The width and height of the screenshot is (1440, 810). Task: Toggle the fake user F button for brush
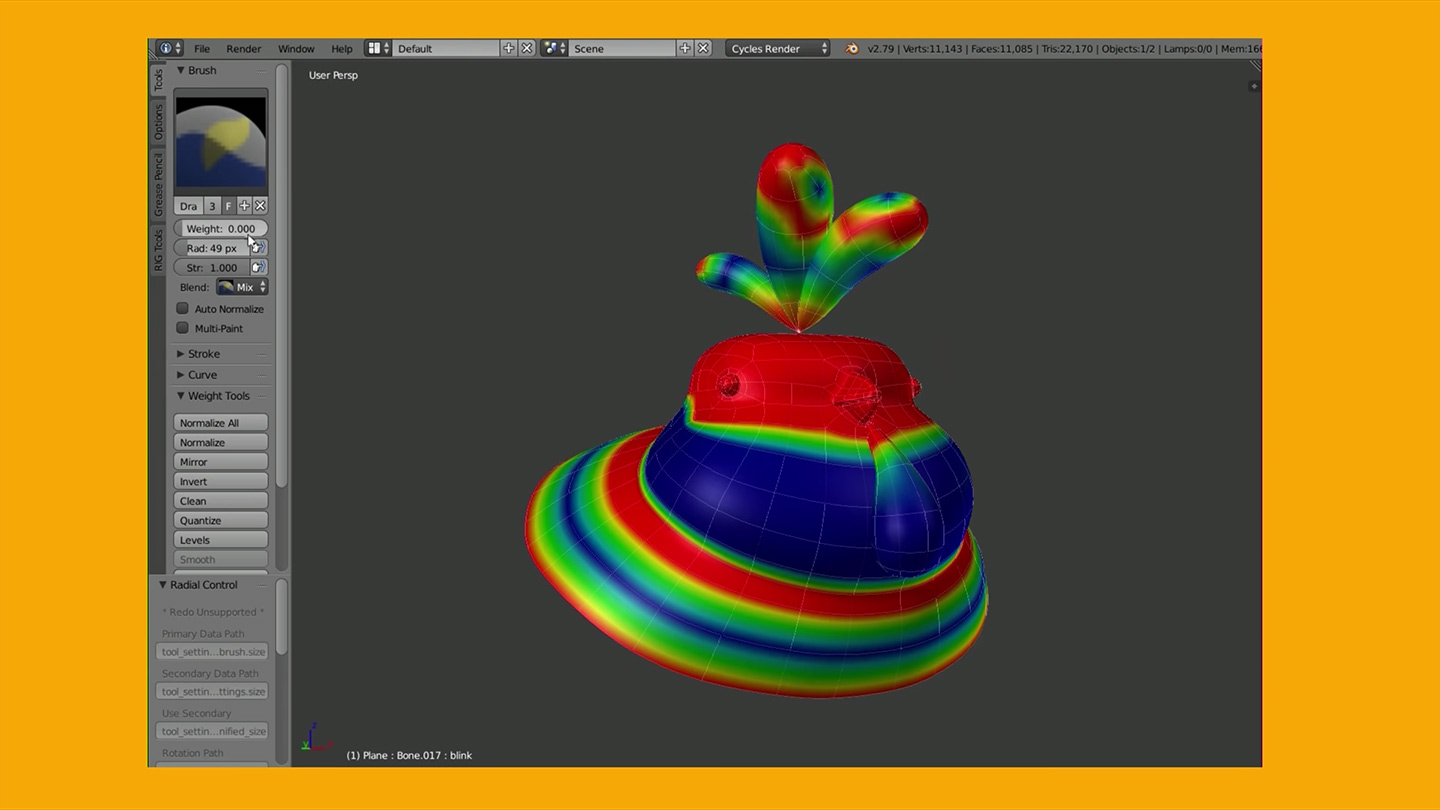pyautogui.click(x=228, y=205)
